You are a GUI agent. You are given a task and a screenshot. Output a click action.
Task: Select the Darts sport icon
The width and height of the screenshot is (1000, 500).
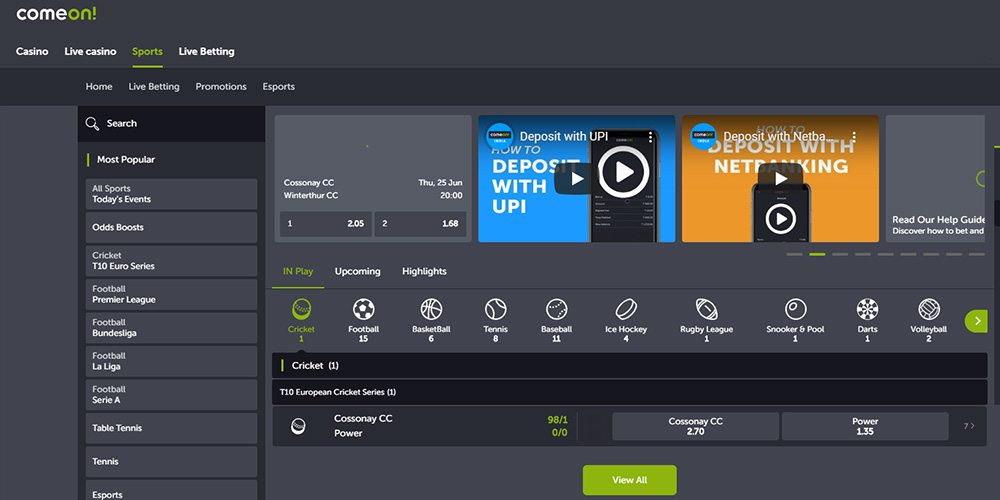tap(867, 309)
